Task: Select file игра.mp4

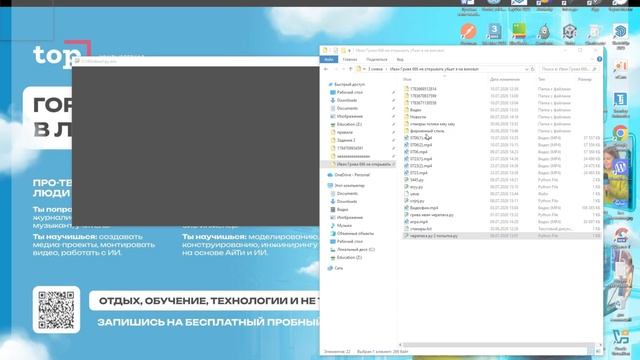Action: [418, 222]
